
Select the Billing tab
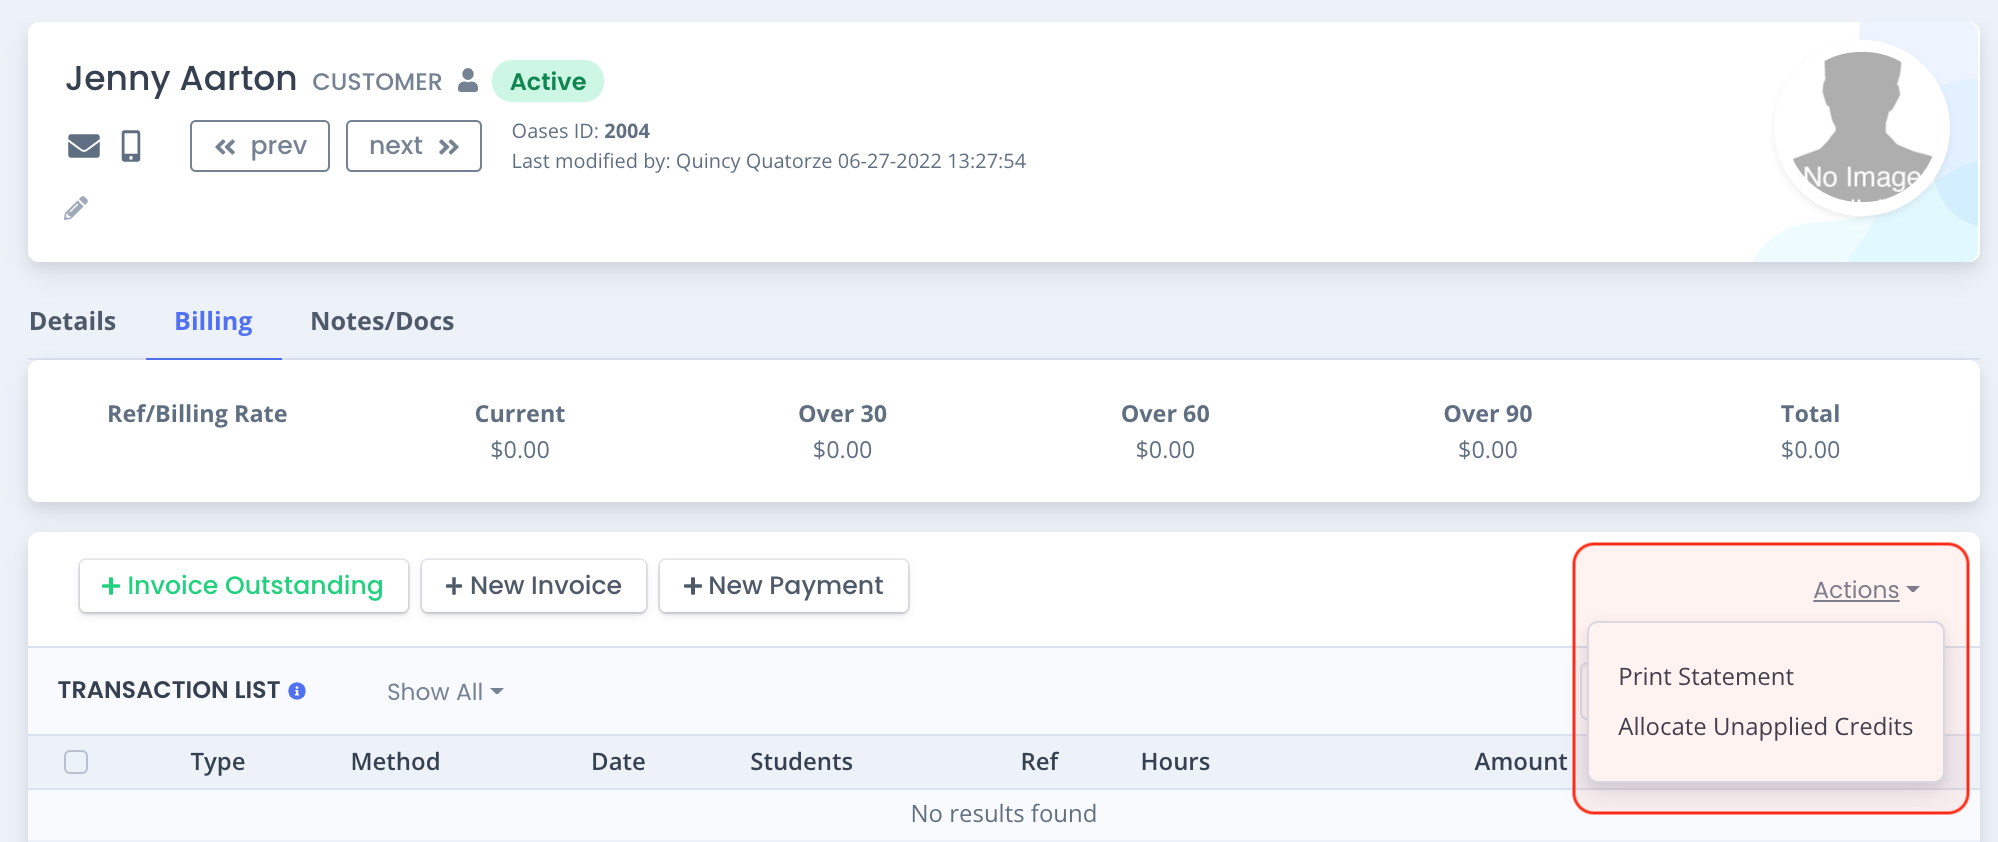click(213, 321)
